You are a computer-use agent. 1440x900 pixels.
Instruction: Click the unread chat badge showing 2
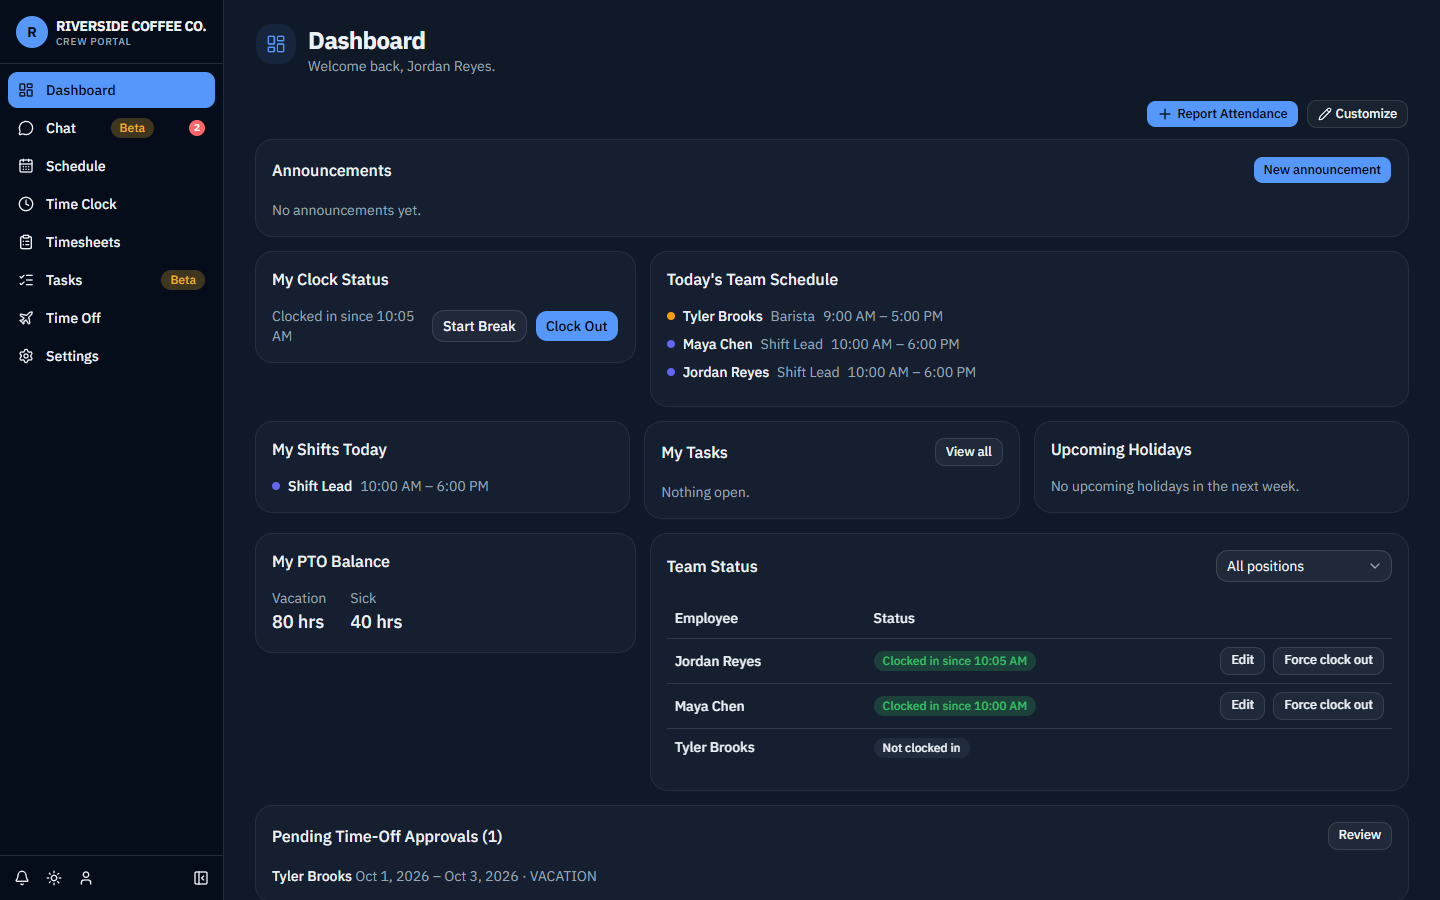[x=197, y=128]
